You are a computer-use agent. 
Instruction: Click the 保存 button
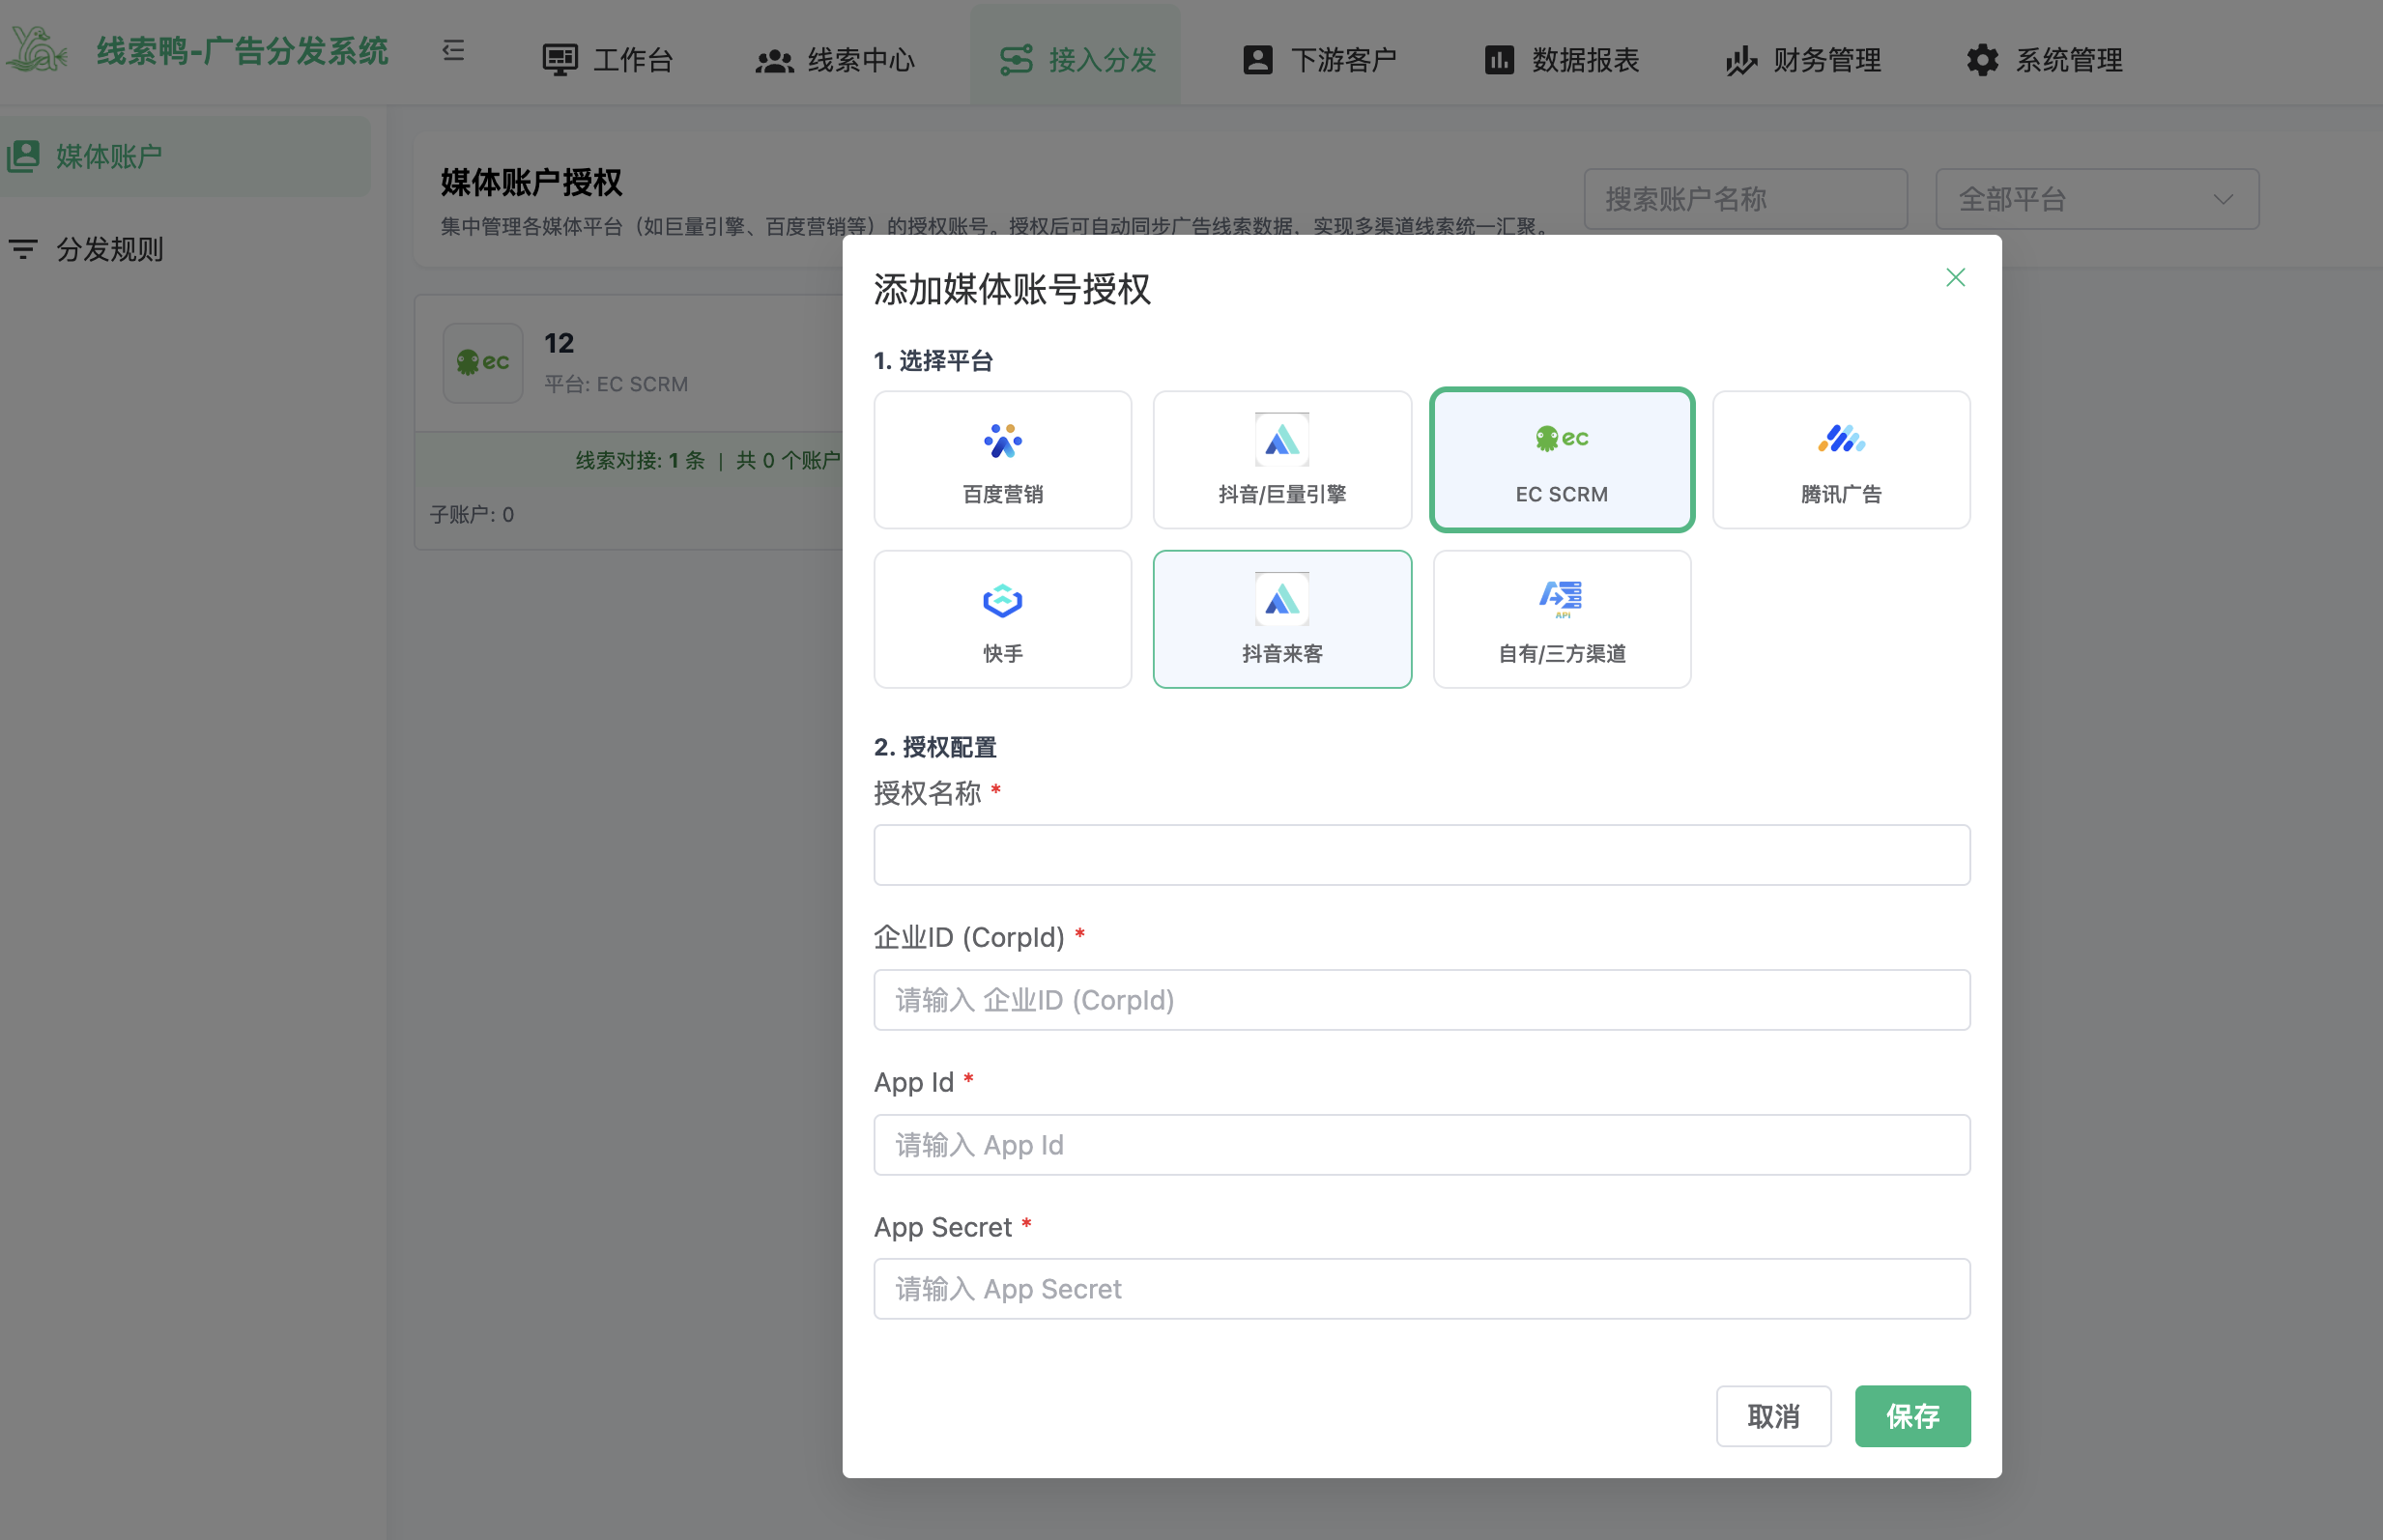coord(1911,1415)
